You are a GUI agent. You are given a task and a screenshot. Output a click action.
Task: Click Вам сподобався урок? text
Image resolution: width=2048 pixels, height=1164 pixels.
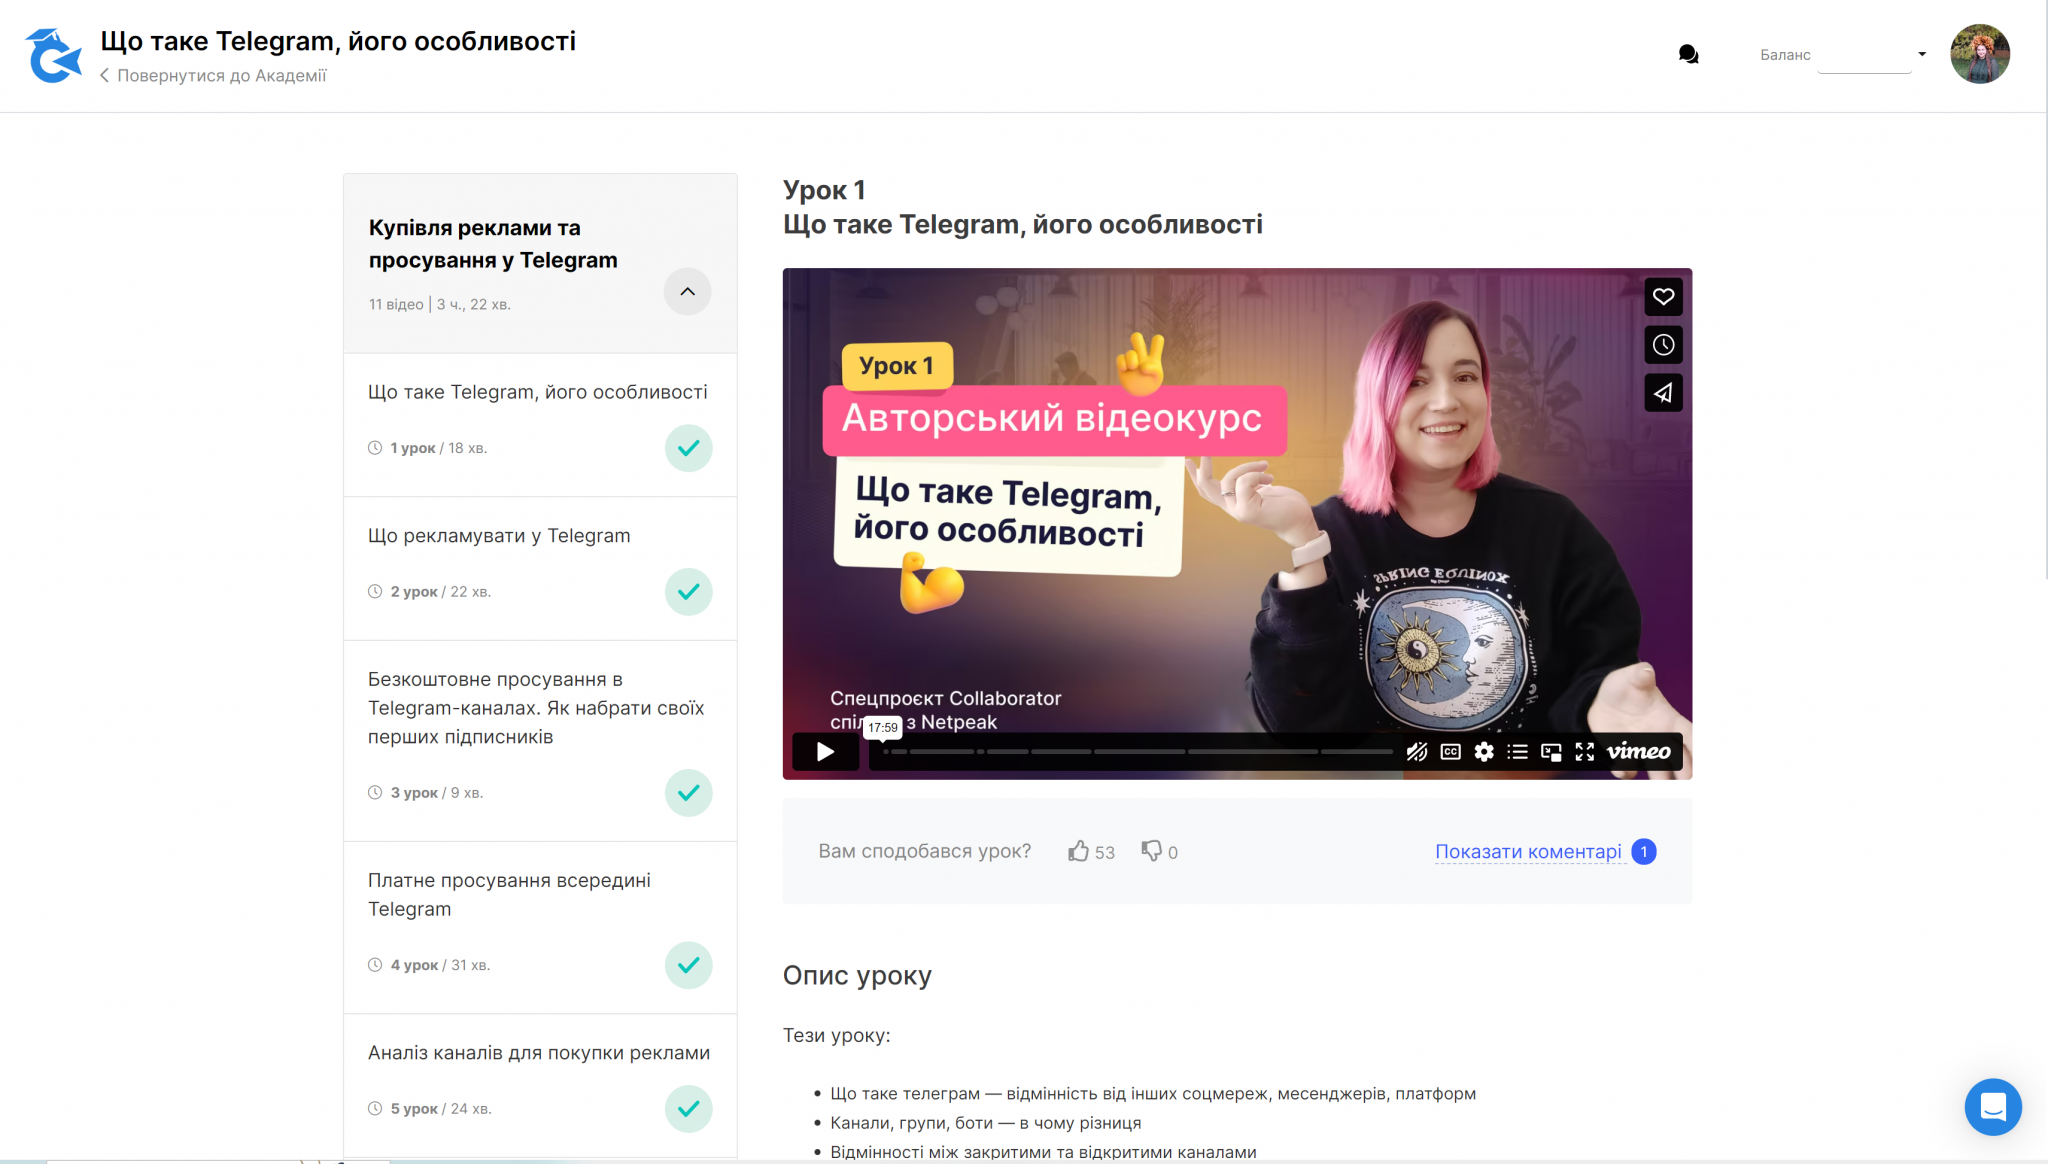tap(925, 851)
